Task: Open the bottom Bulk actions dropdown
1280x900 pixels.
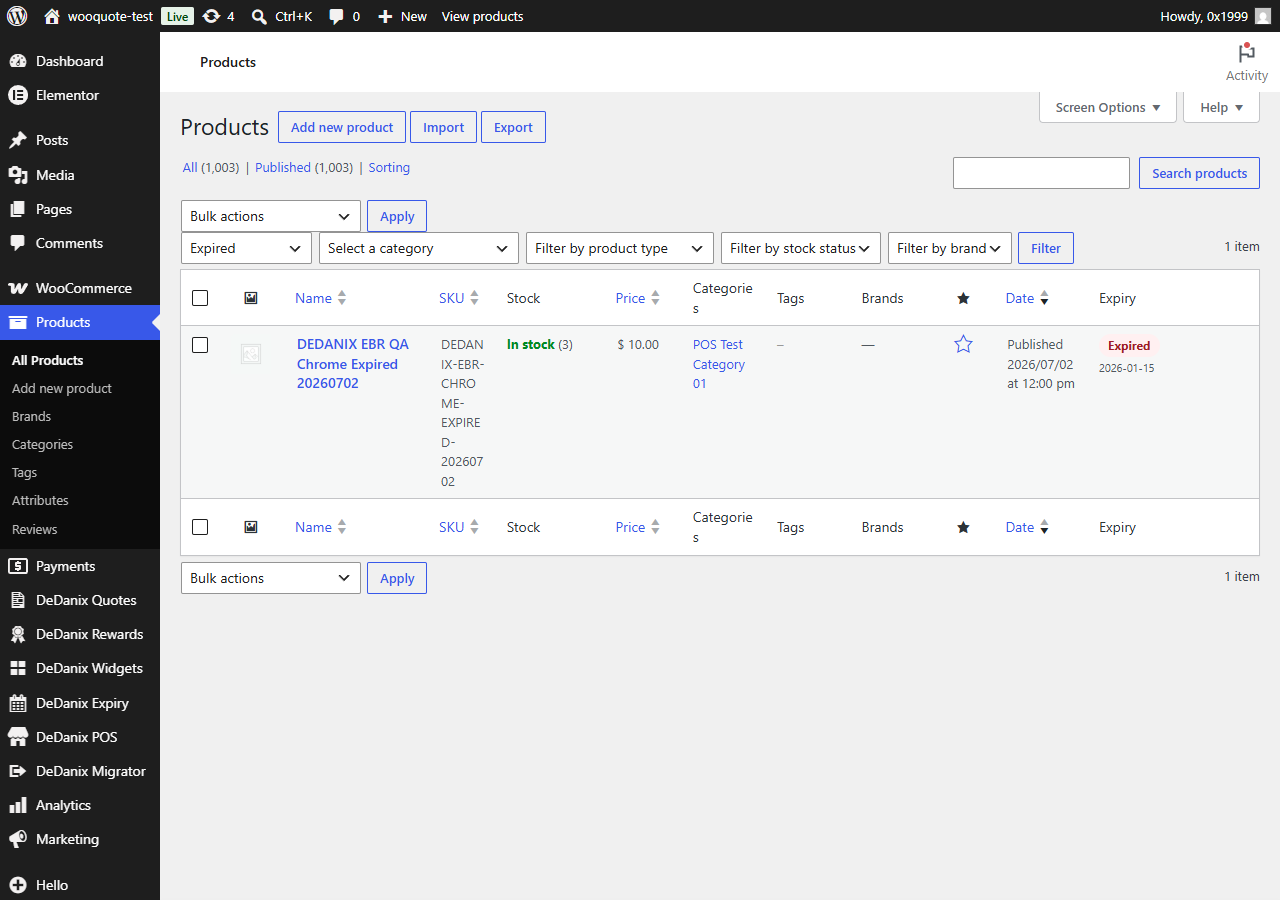Action: [271, 578]
